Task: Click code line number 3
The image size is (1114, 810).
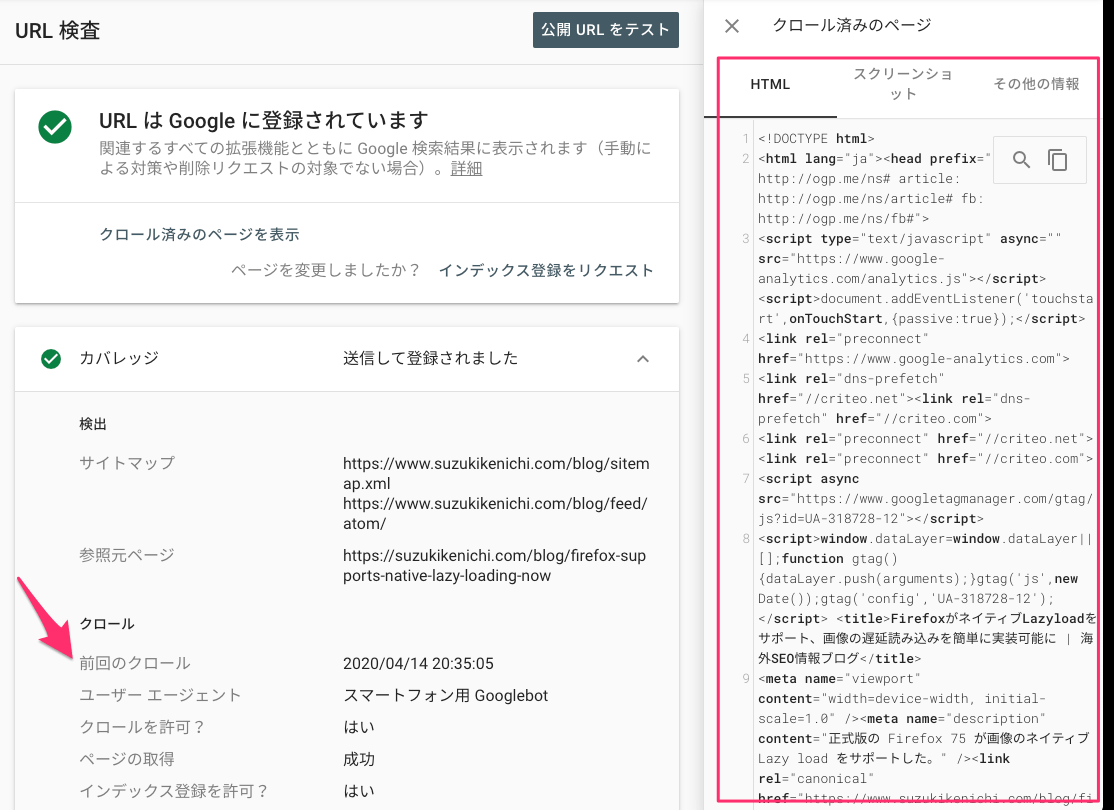Action: (745, 239)
